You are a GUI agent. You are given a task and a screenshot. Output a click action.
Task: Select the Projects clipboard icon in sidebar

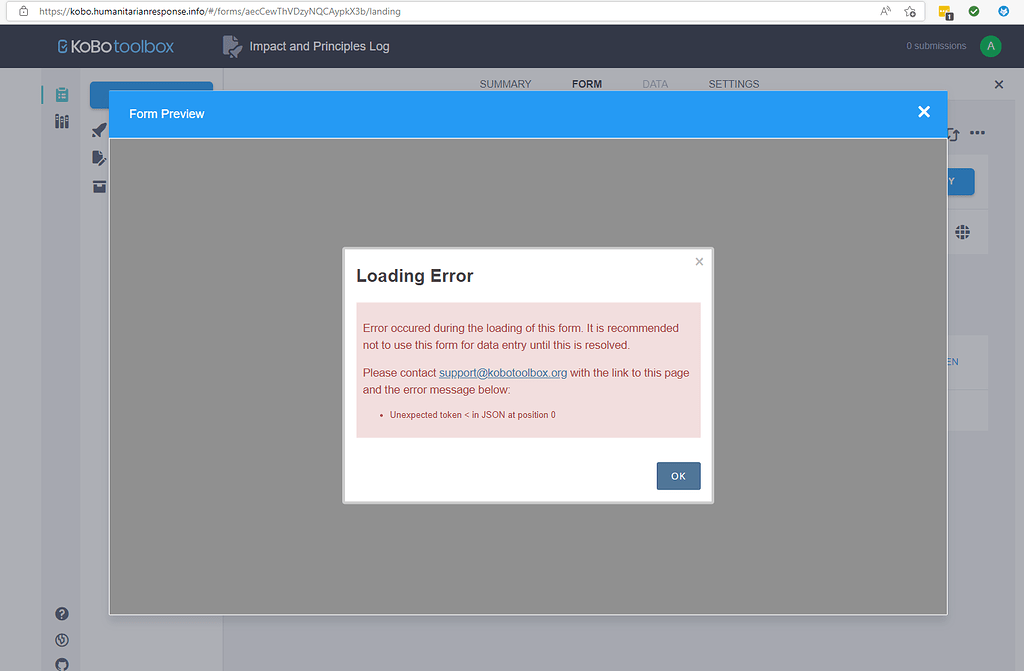click(x=61, y=94)
